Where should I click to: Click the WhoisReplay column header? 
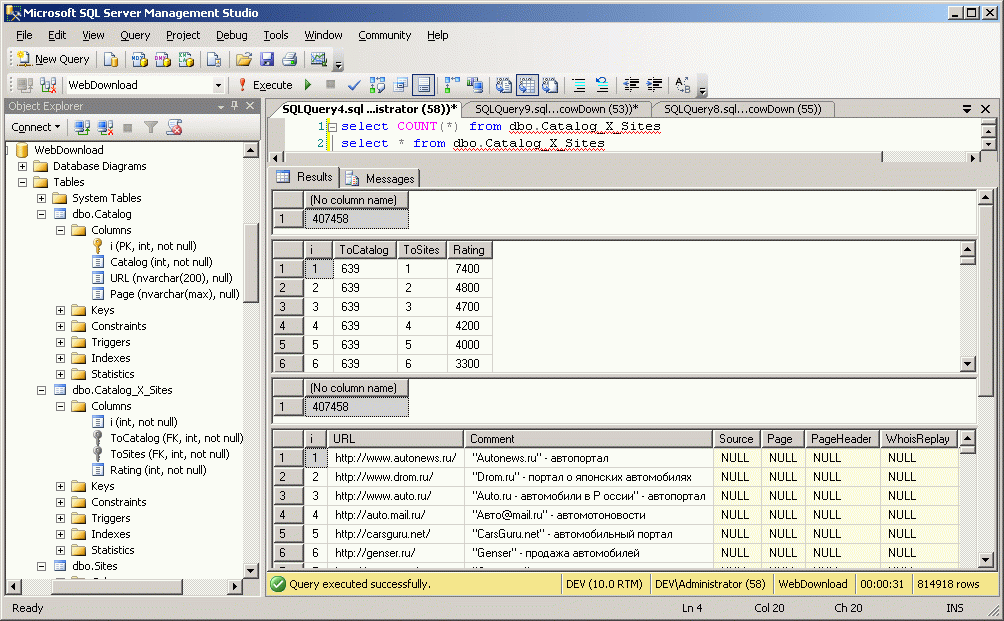[x=918, y=439]
